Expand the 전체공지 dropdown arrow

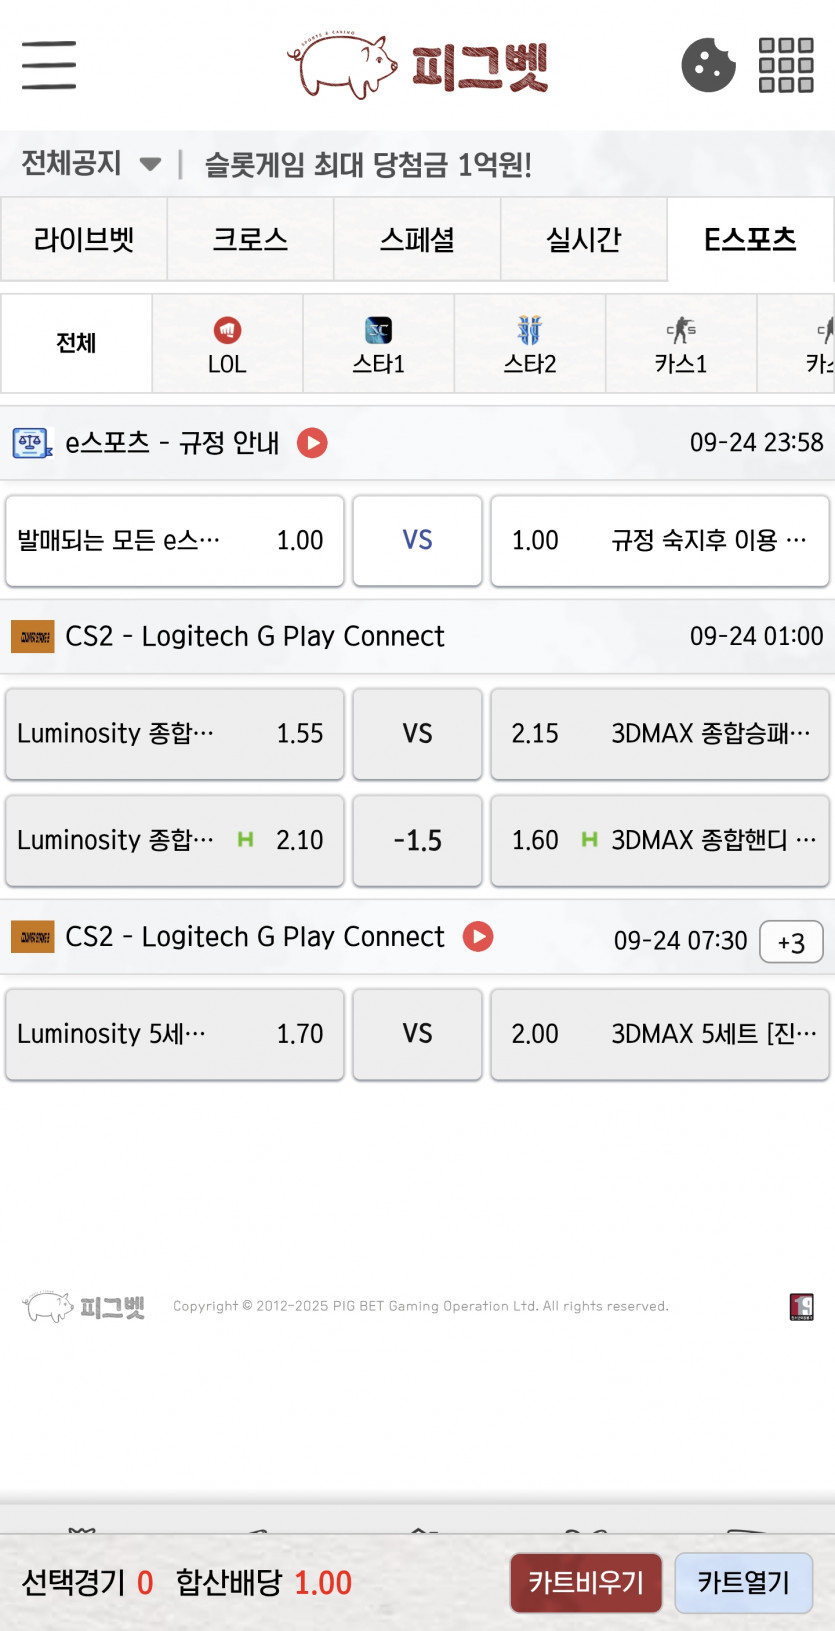click(150, 164)
